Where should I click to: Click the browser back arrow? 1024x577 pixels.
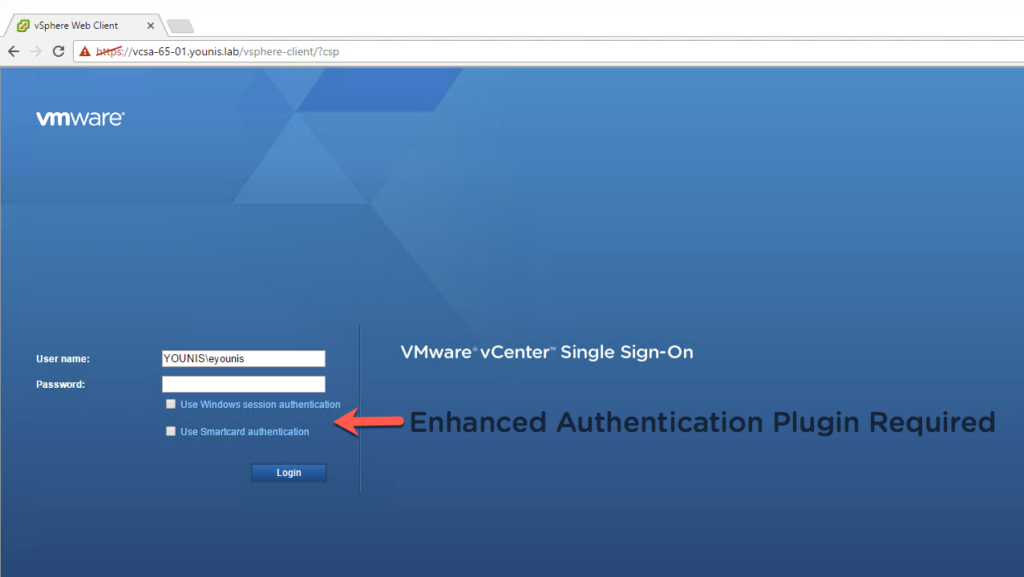(14, 51)
